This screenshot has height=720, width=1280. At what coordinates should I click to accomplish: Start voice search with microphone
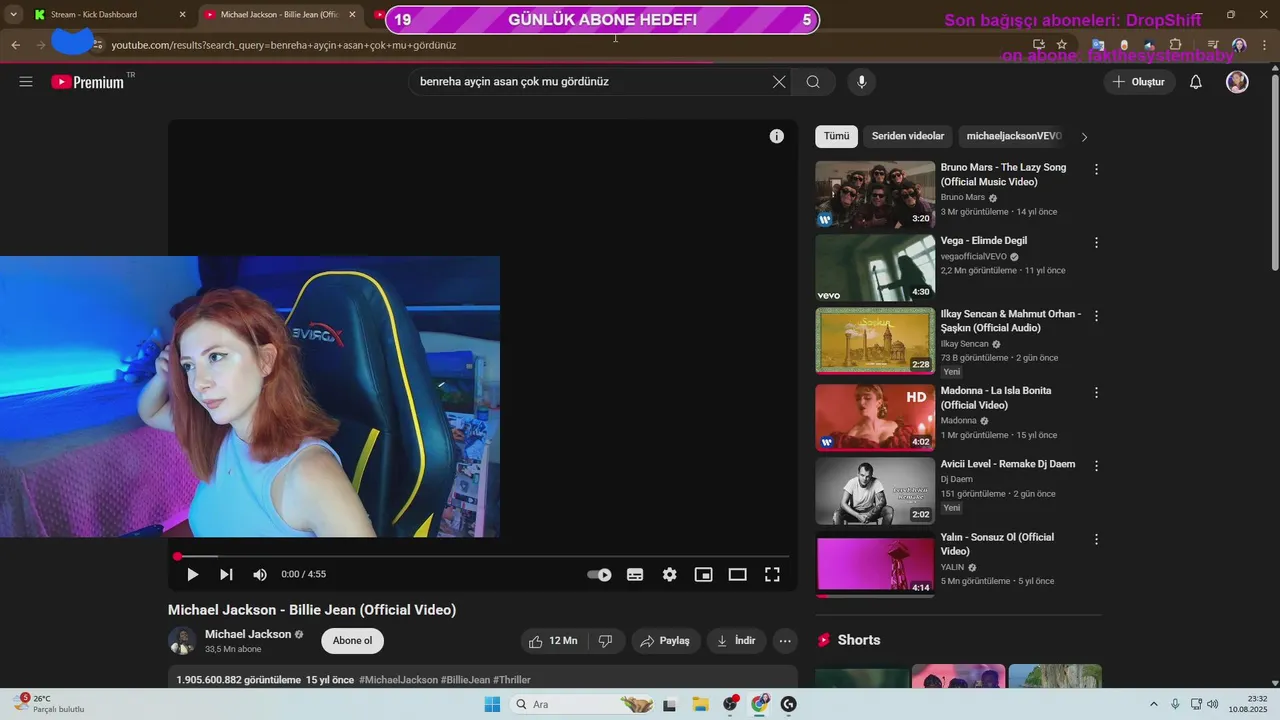pyautogui.click(x=861, y=82)
